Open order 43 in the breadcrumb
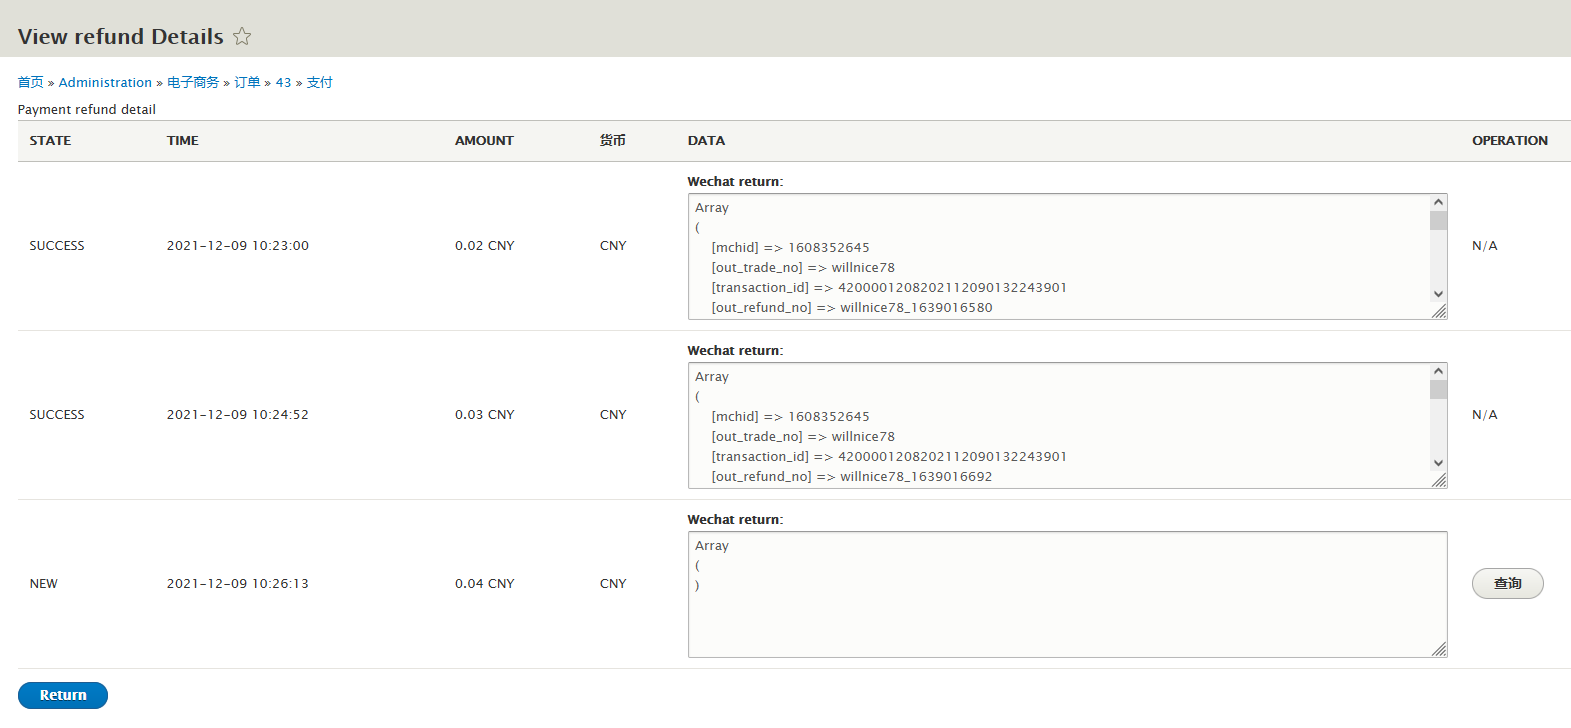1571x728 pixels. 283,82
